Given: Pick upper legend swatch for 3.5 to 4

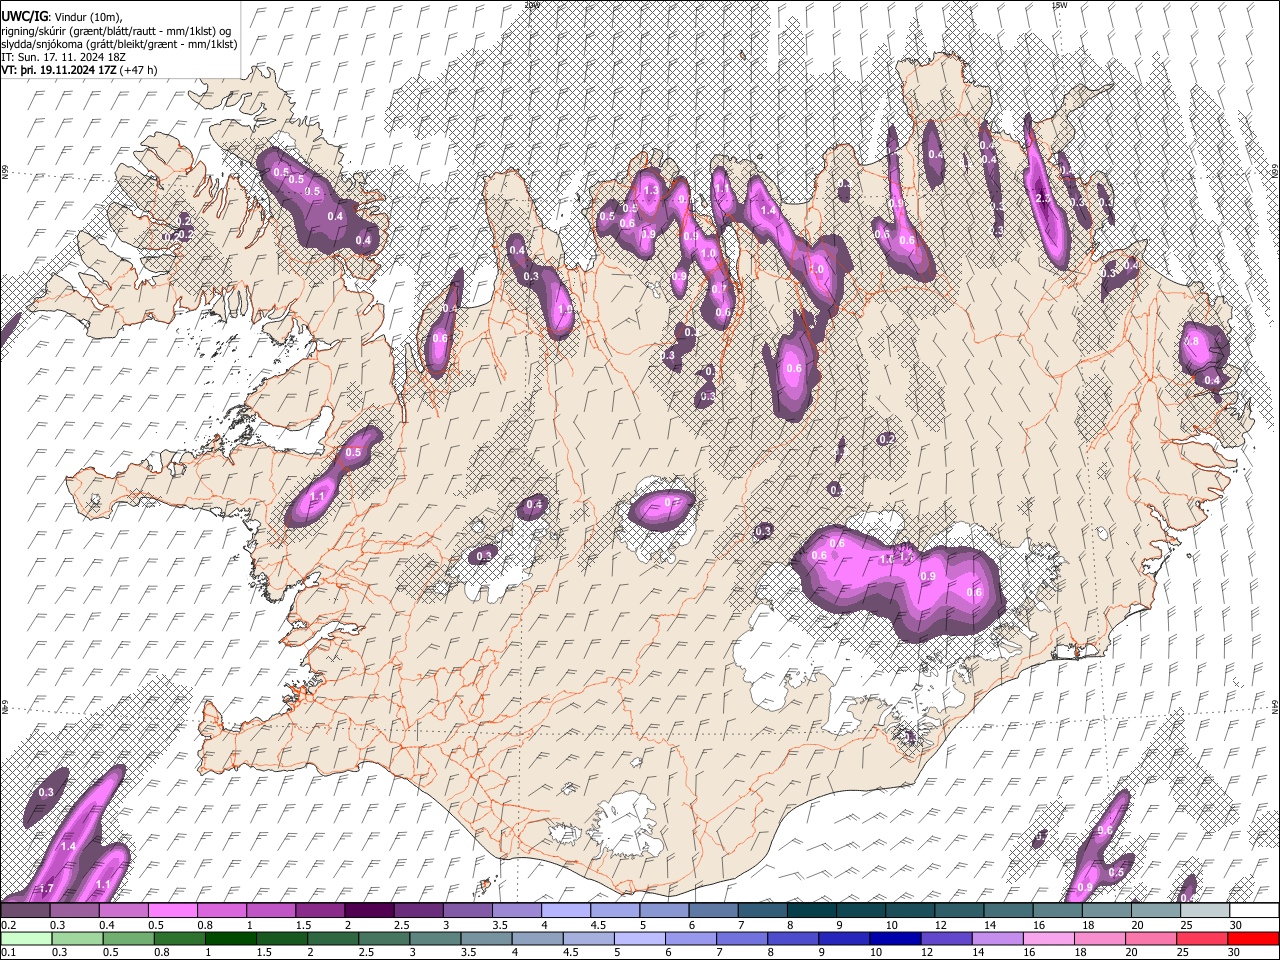Looking at the screenshot, I should pos(516,911).
